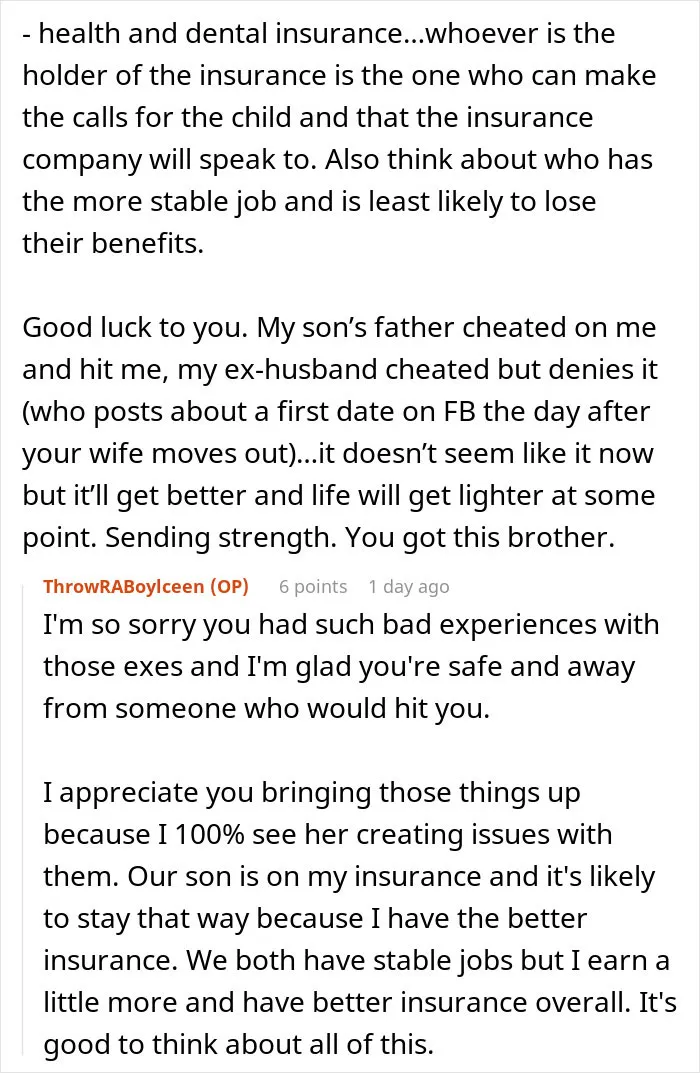Click the reply line starting 'I'm so sorry you had'
Screen dimensions: 700x1073
351,624
